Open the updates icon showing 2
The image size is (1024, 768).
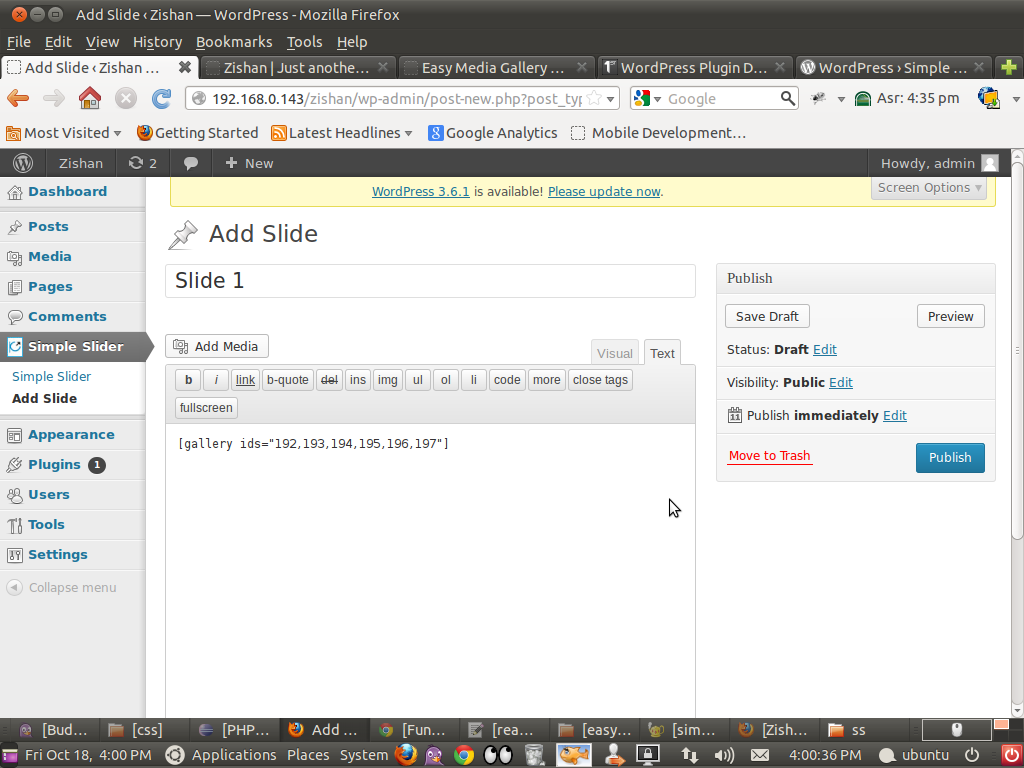coord(142,163)
